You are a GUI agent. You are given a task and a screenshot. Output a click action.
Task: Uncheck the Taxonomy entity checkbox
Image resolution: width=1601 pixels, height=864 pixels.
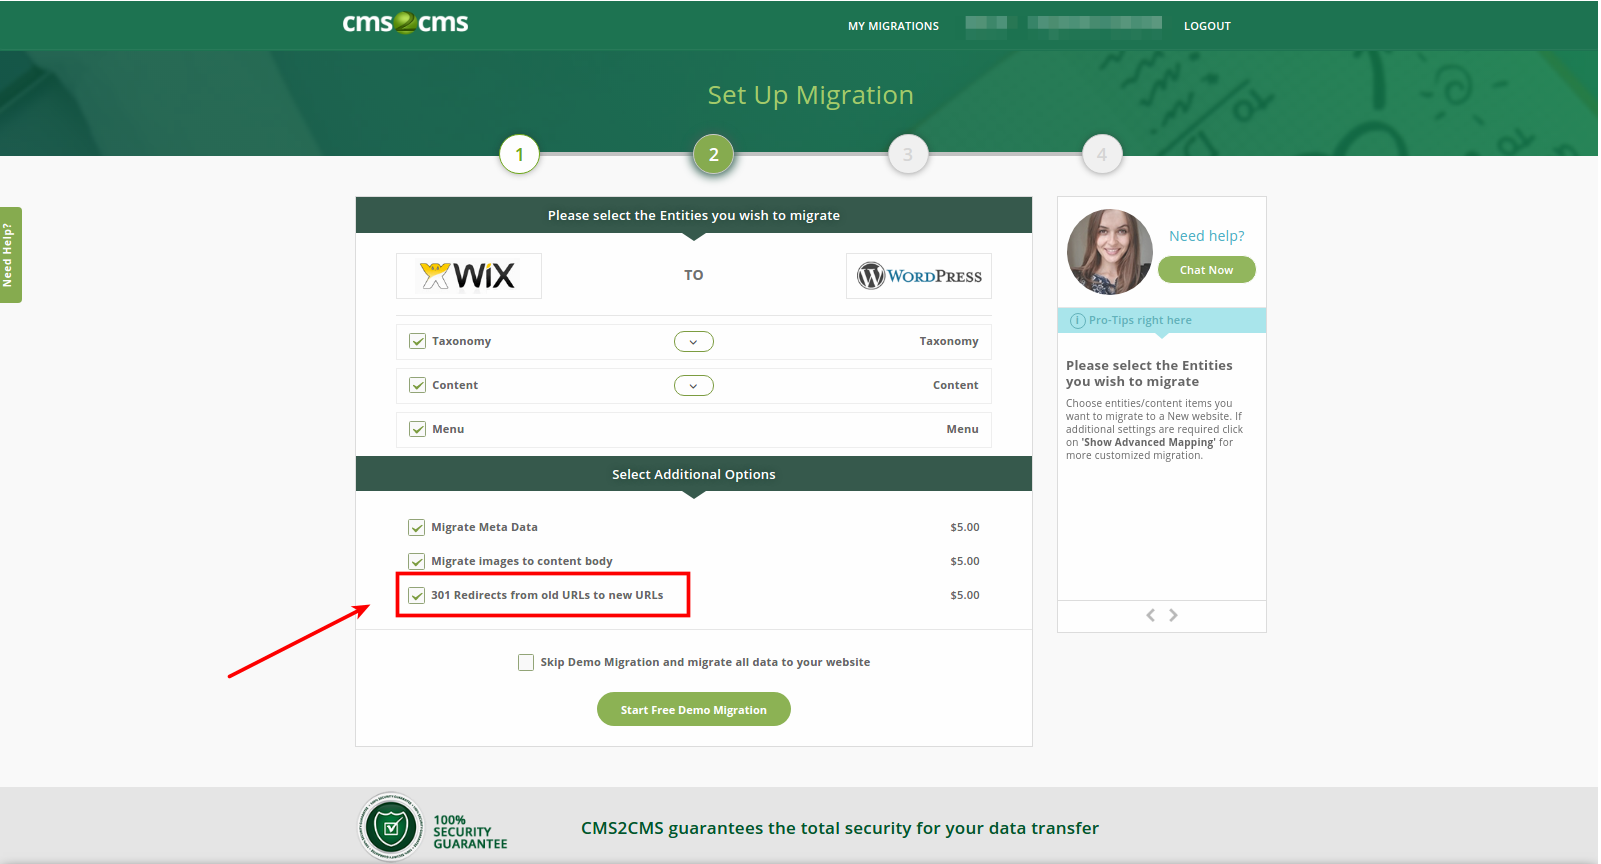417,342
